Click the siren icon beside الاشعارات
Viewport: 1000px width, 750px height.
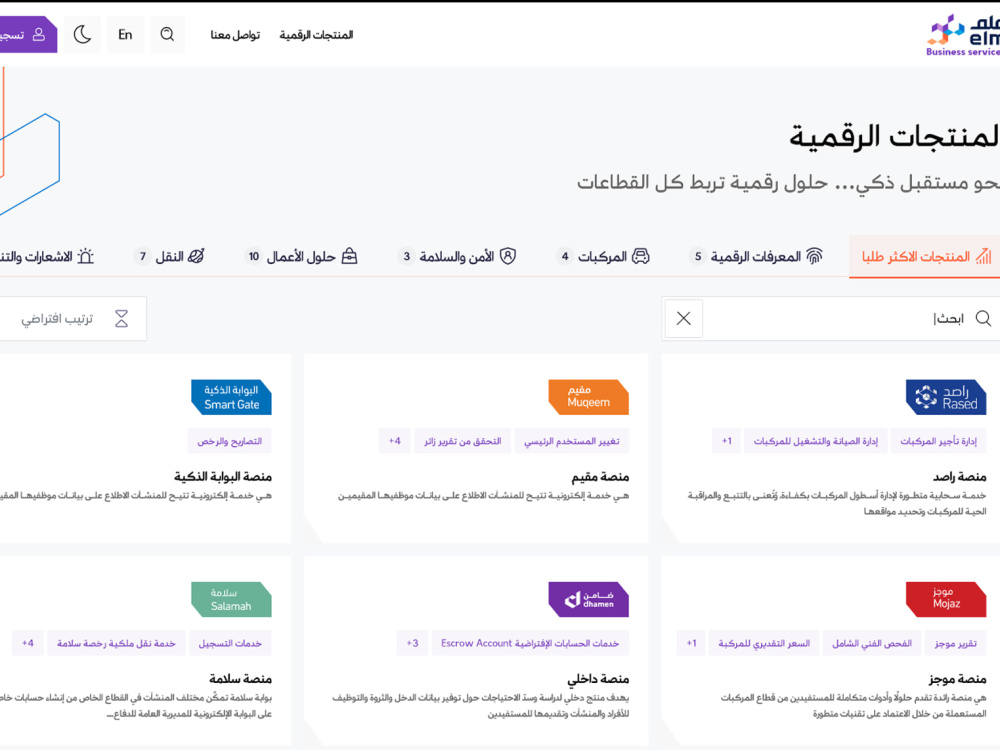coord(85,256)
